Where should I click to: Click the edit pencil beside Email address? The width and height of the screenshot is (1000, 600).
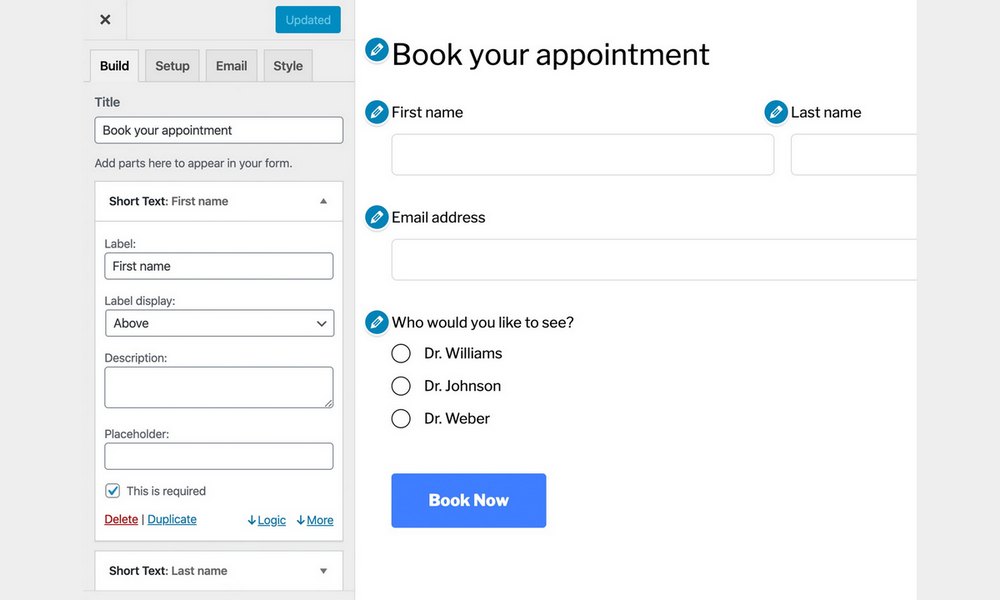376,217
